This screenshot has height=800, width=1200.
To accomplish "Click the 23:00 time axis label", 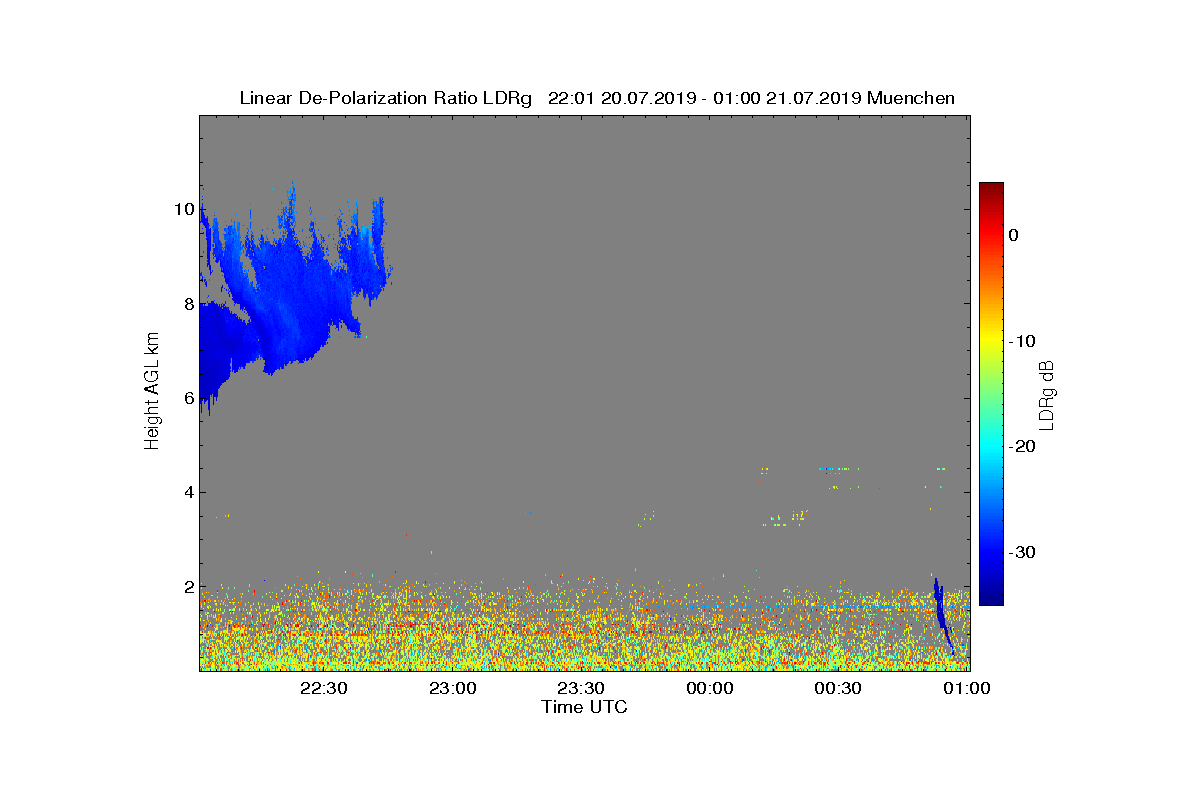I will point(453,688).
